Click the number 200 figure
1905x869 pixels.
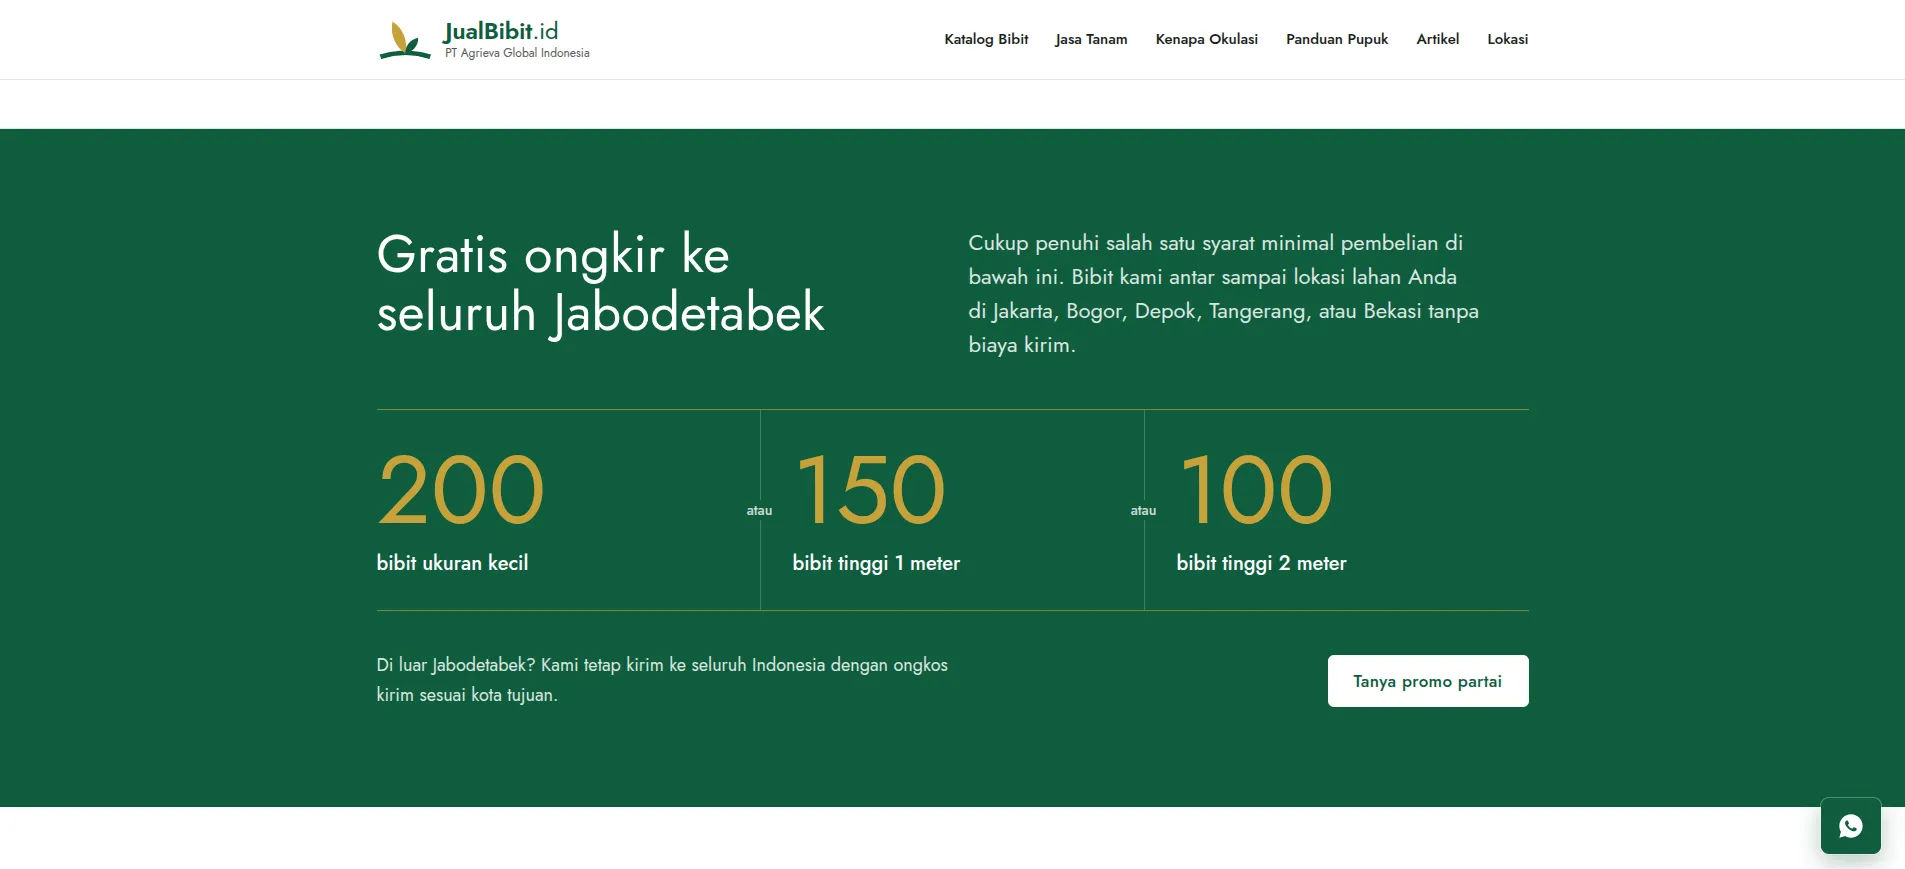click(x=461, y=489)
